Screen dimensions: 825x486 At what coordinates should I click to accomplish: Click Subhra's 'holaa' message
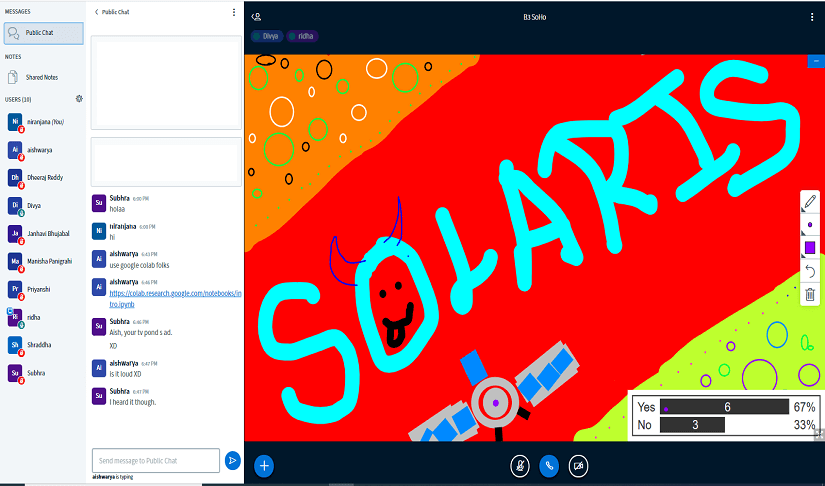[x=117, y=209]
